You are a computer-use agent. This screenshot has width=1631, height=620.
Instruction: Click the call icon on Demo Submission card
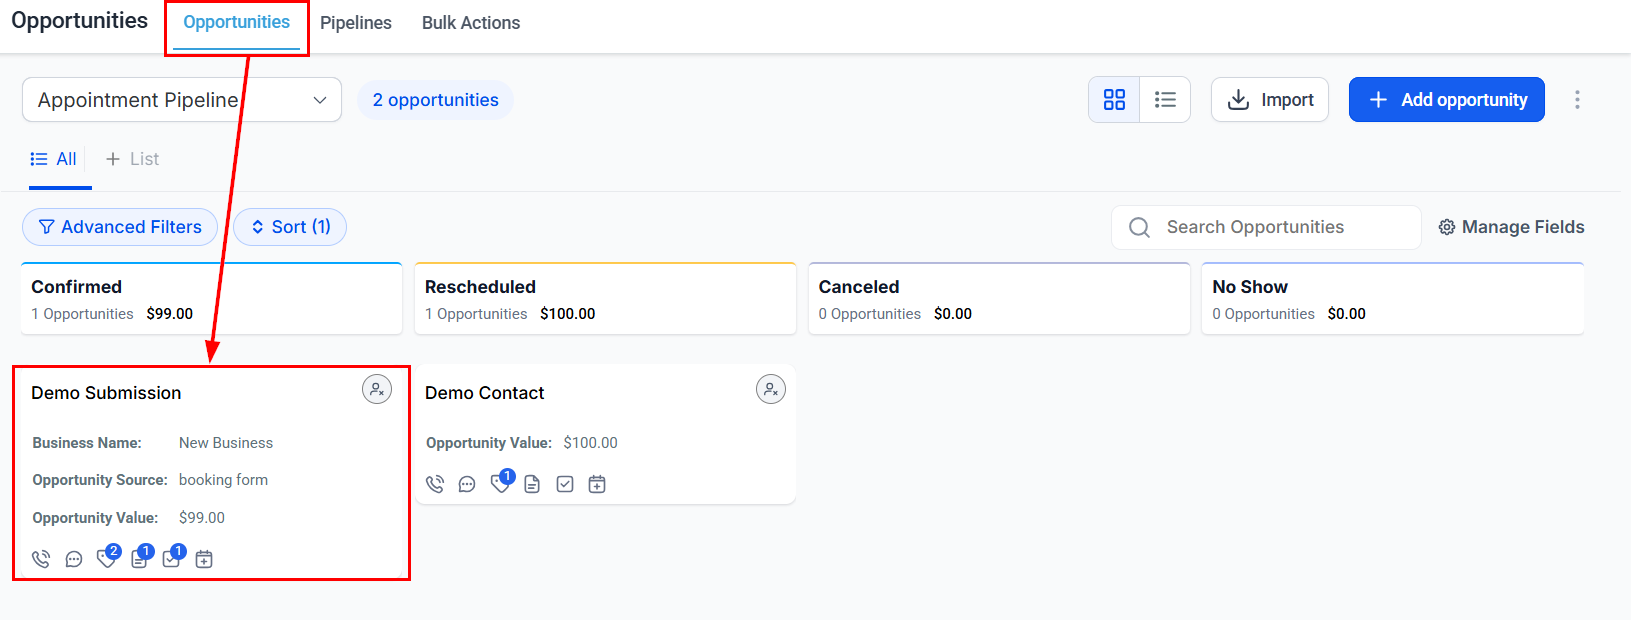pyautogui.click(x=41, y=559)
